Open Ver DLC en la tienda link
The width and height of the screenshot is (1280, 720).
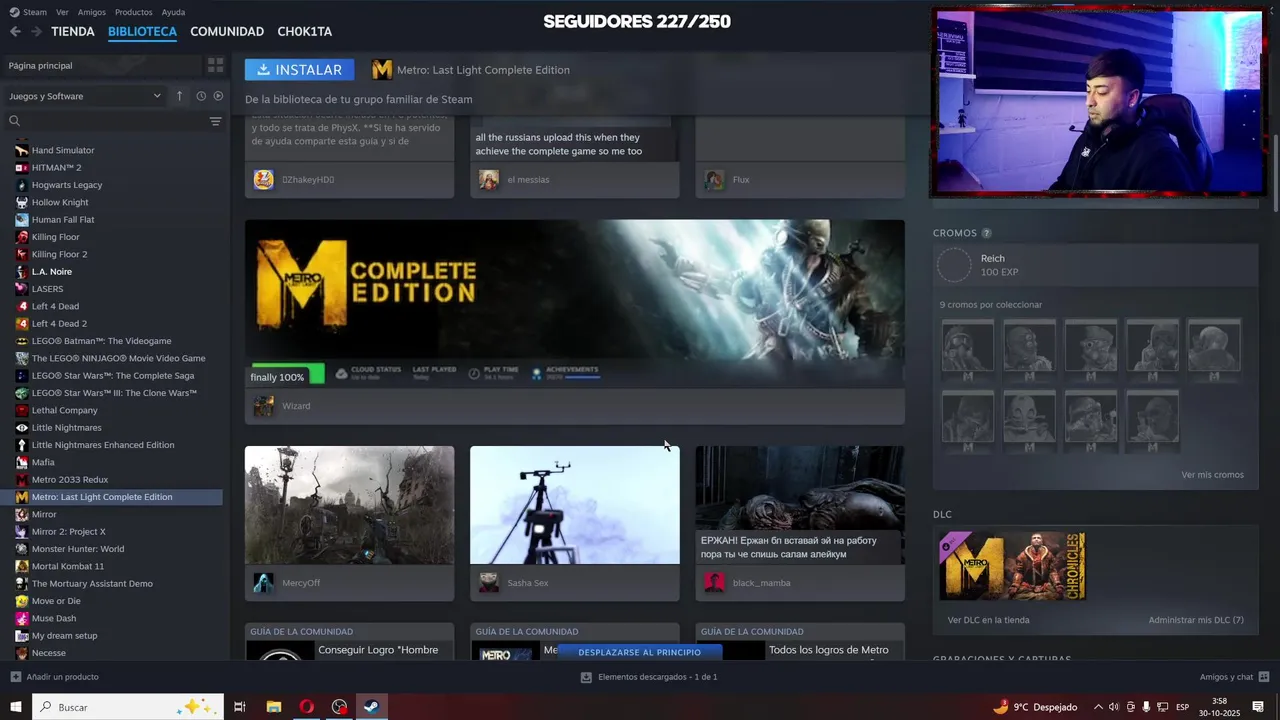988,620
